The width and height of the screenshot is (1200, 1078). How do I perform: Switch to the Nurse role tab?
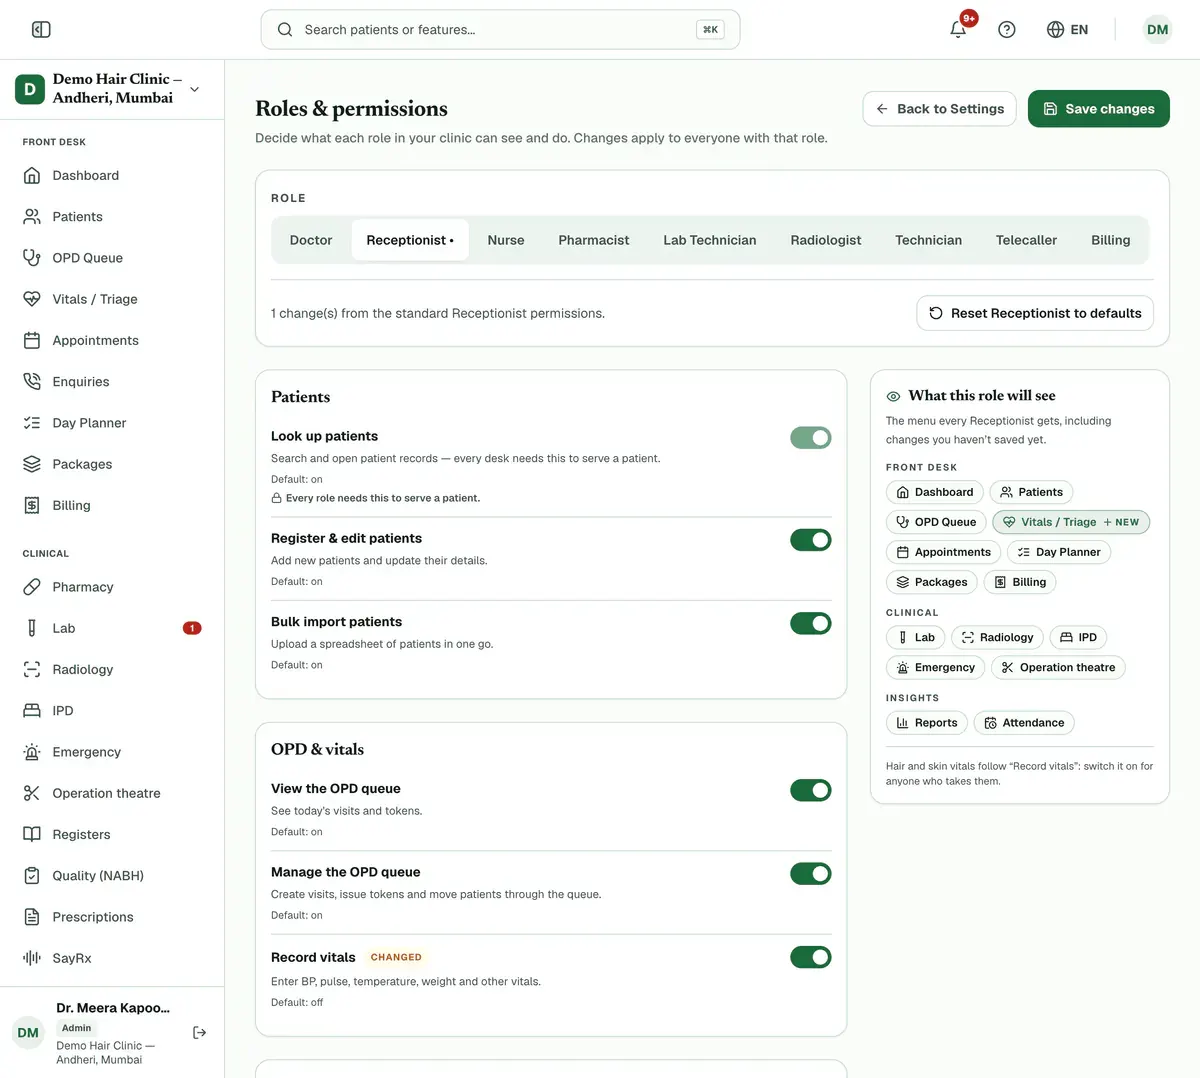coord(506,240)
